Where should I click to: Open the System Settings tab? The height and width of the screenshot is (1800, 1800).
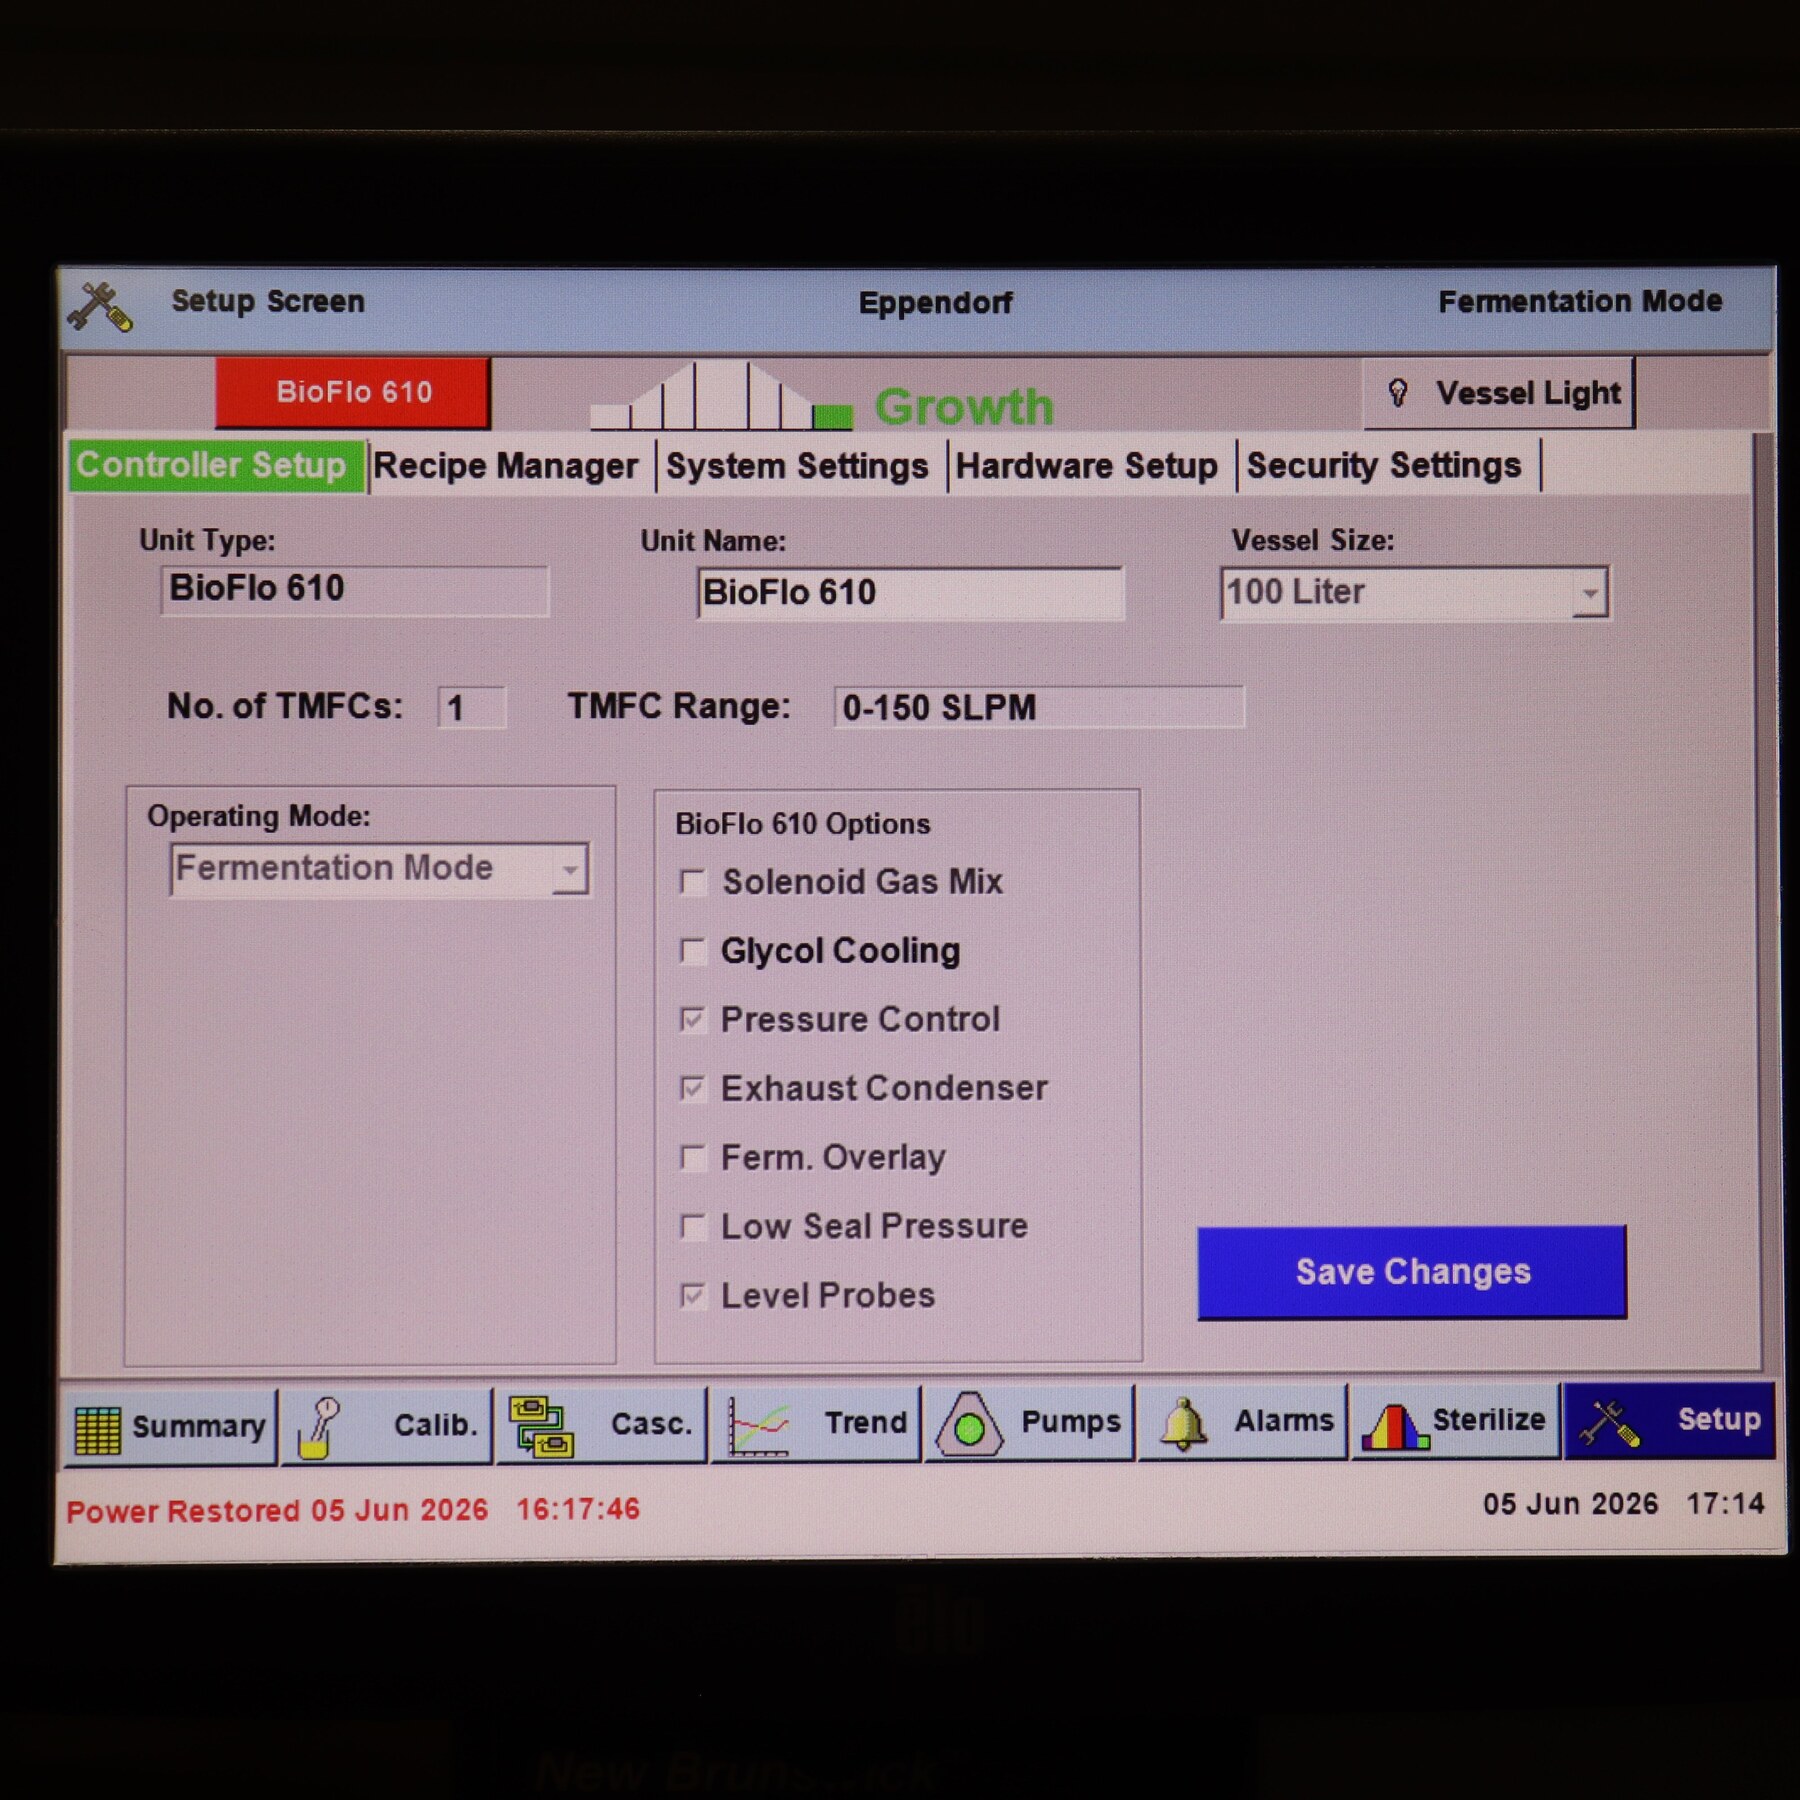coord(798,467)
